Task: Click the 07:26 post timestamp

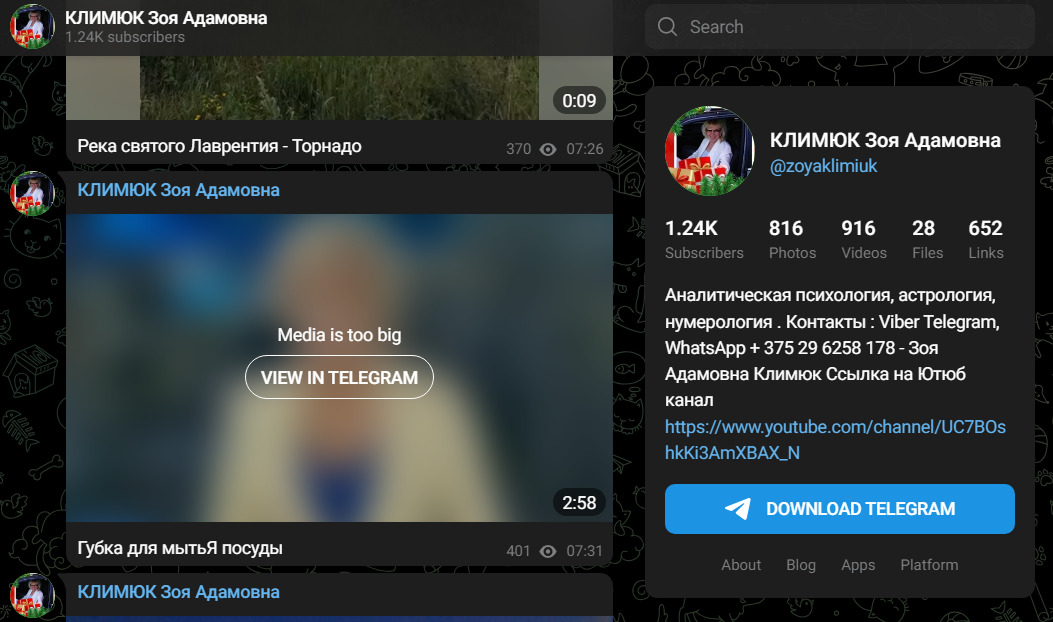Action: click(x=585, y=149)
